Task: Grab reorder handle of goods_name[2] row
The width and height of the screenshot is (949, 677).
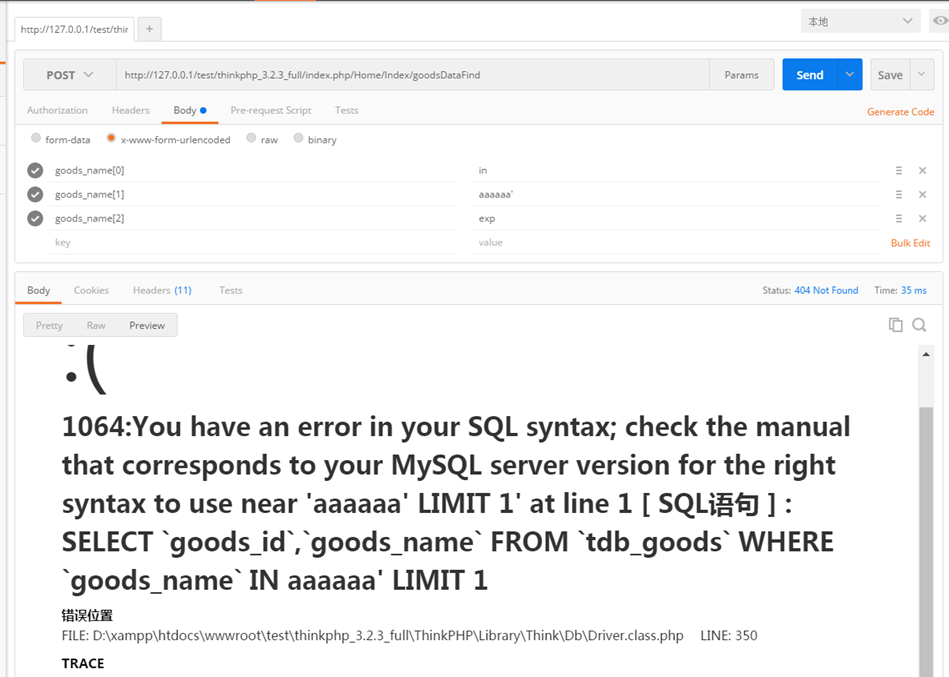Action: [x=899, y=218]
